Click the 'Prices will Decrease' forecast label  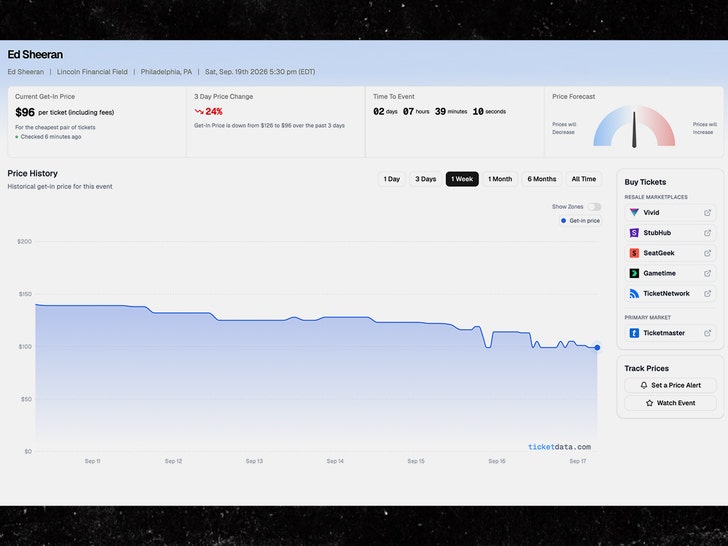[564, 128]
